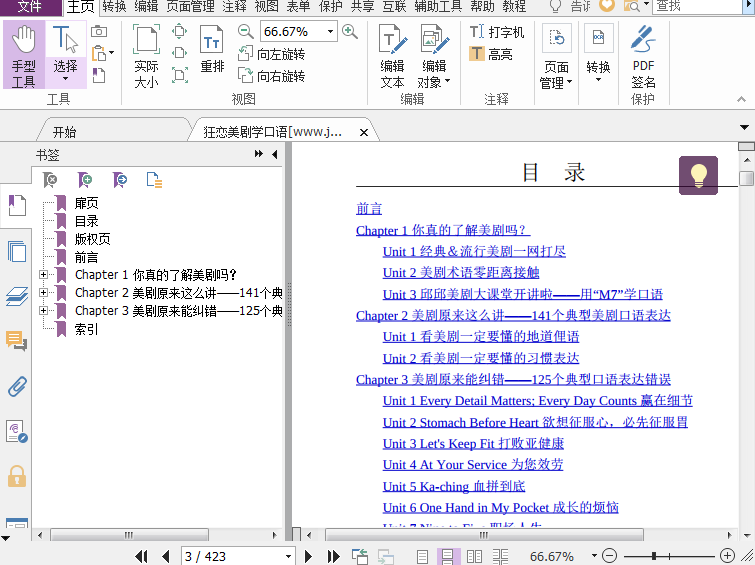755x565 pixels.
Task: Open the Digital Signatures side panel
Action: pos(17,432)
